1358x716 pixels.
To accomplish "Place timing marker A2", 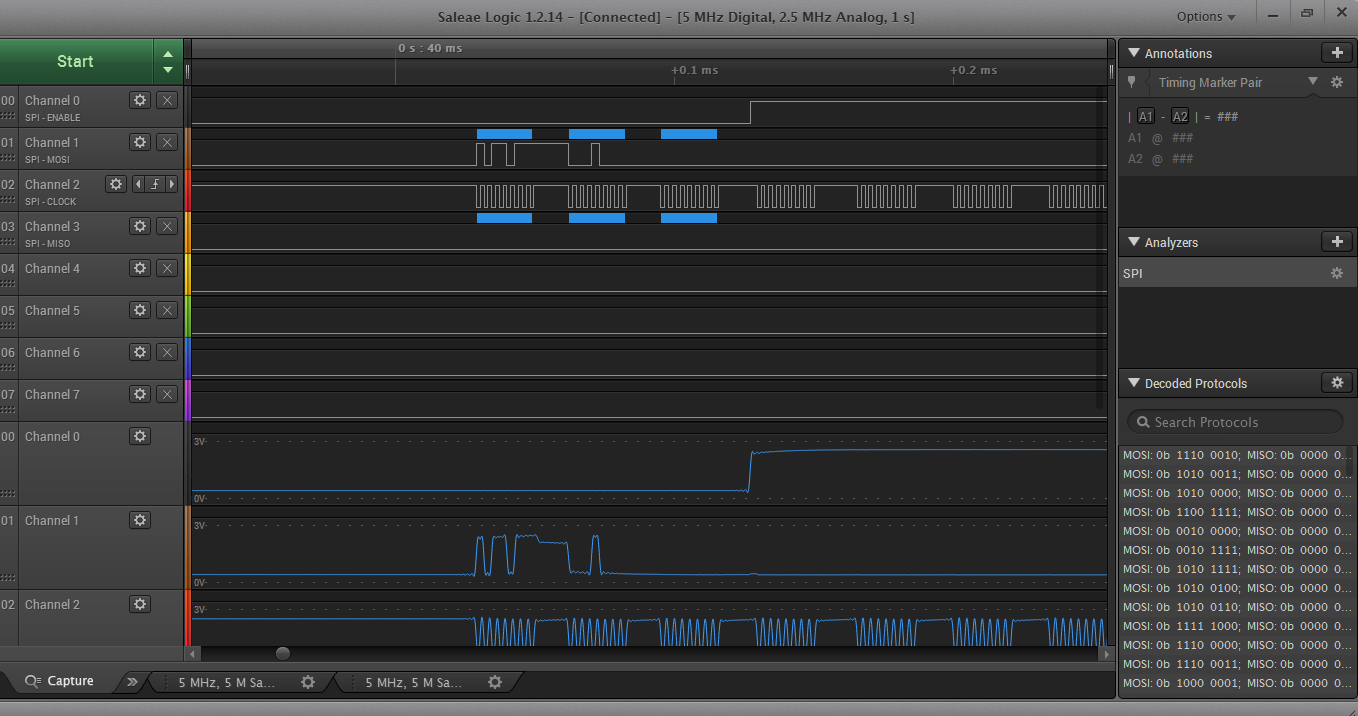I will point(1180,116).
